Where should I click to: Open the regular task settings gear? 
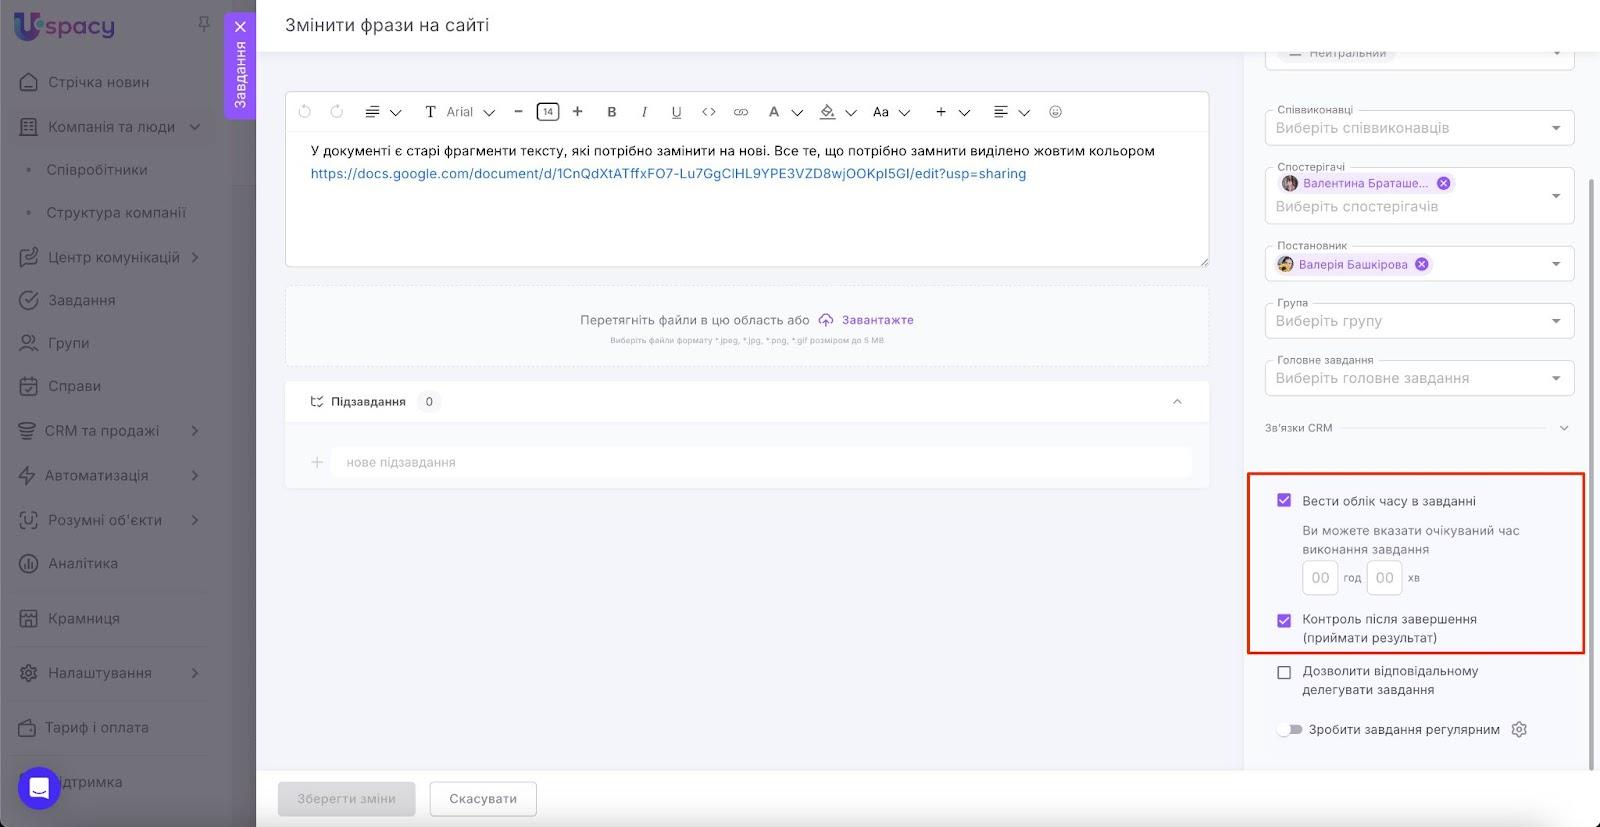1519,729
